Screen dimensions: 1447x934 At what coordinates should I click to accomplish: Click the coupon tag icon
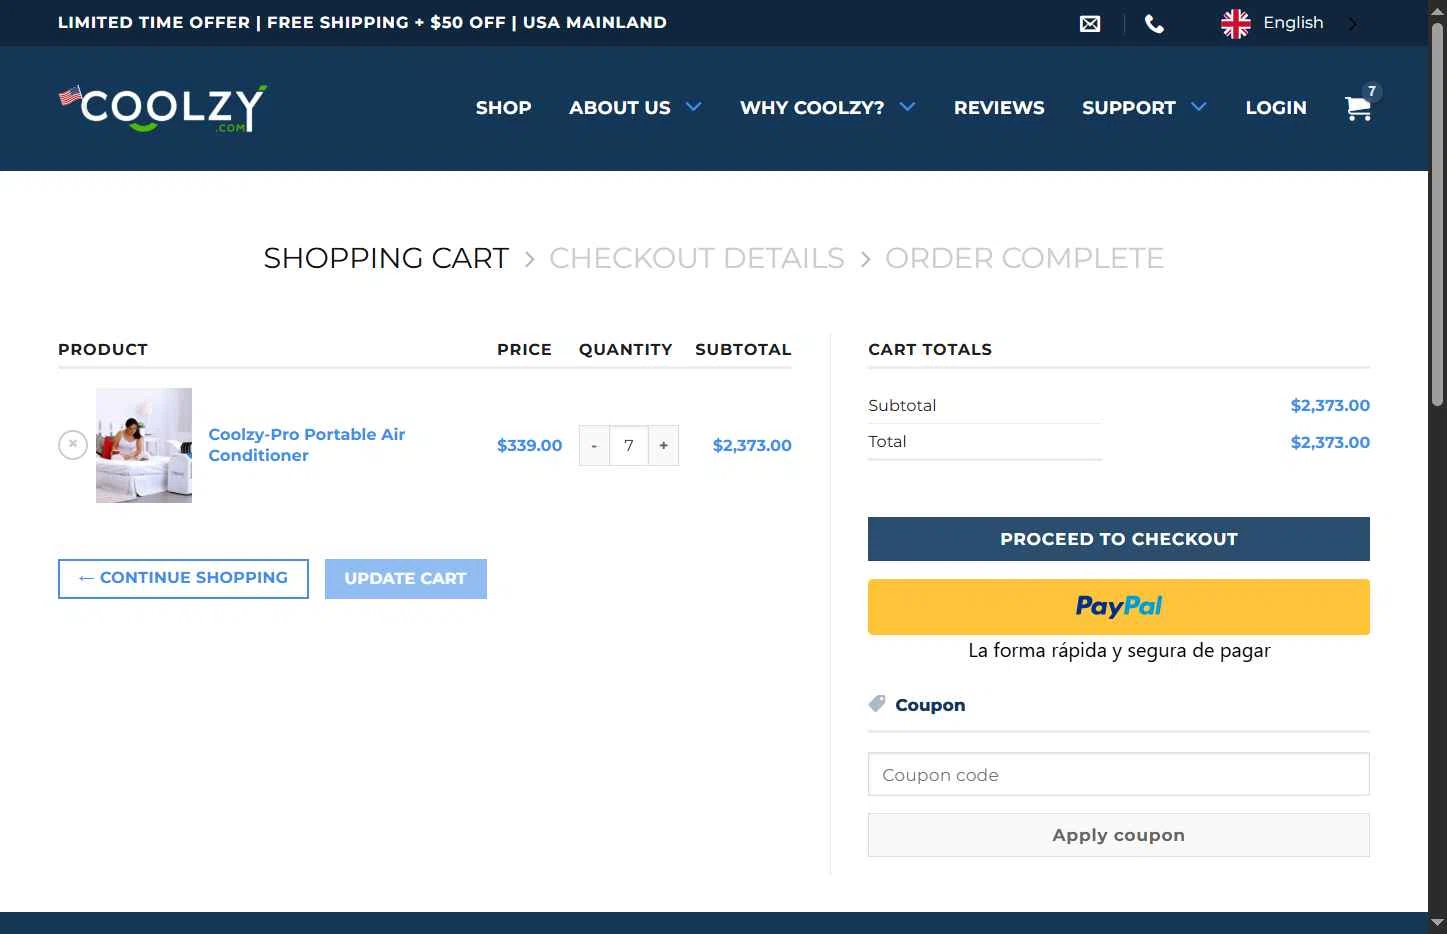click(877, 704)
